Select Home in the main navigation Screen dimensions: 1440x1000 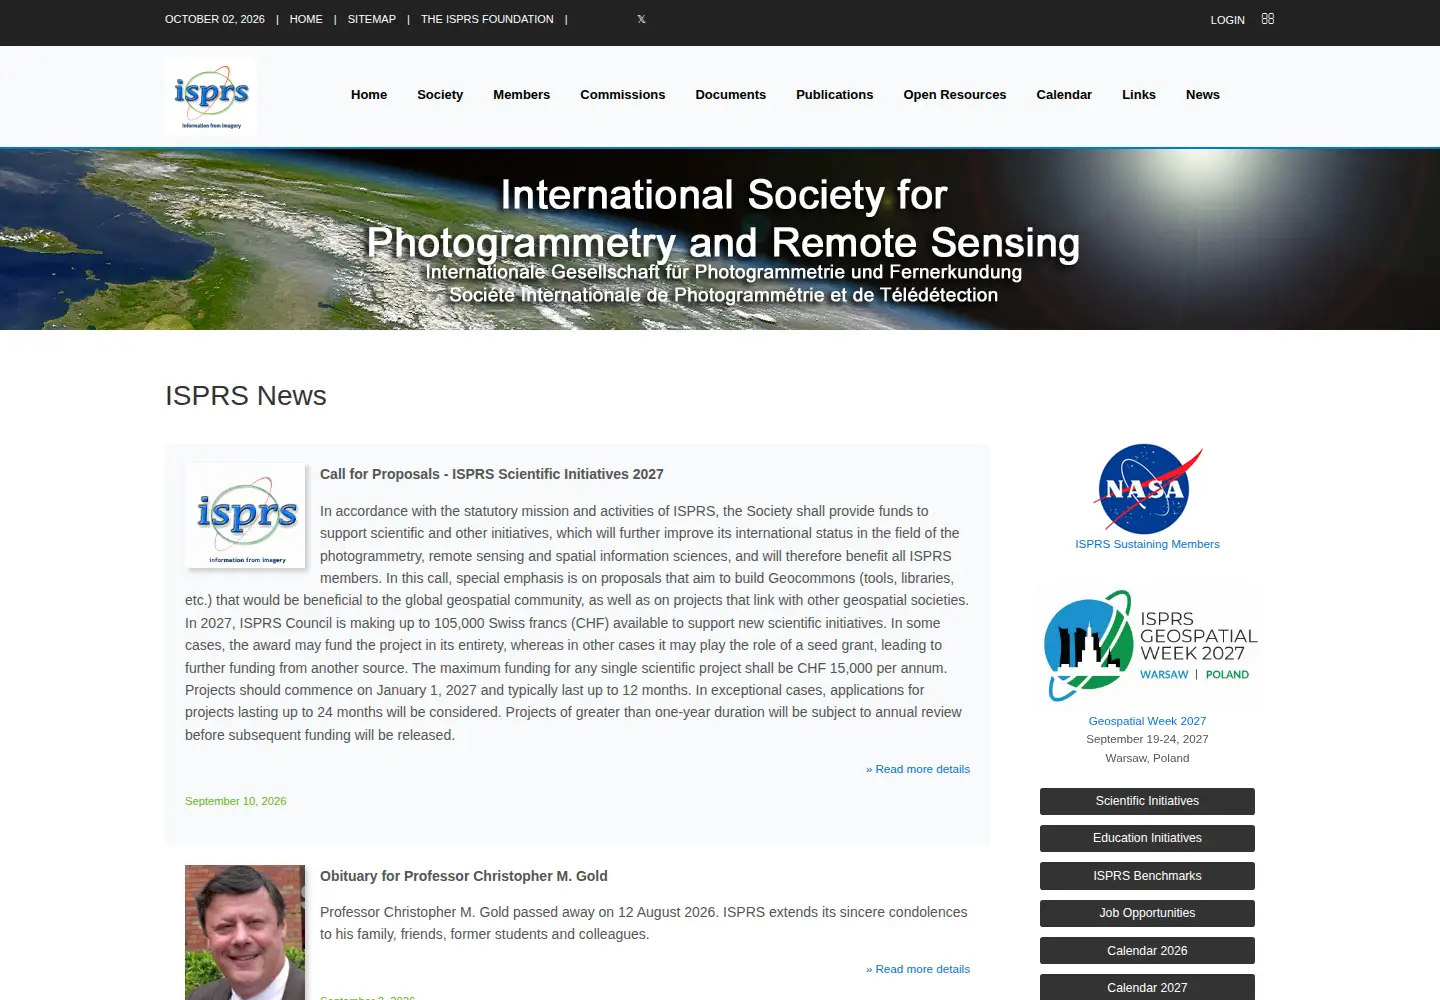click(x=369, y=95)
